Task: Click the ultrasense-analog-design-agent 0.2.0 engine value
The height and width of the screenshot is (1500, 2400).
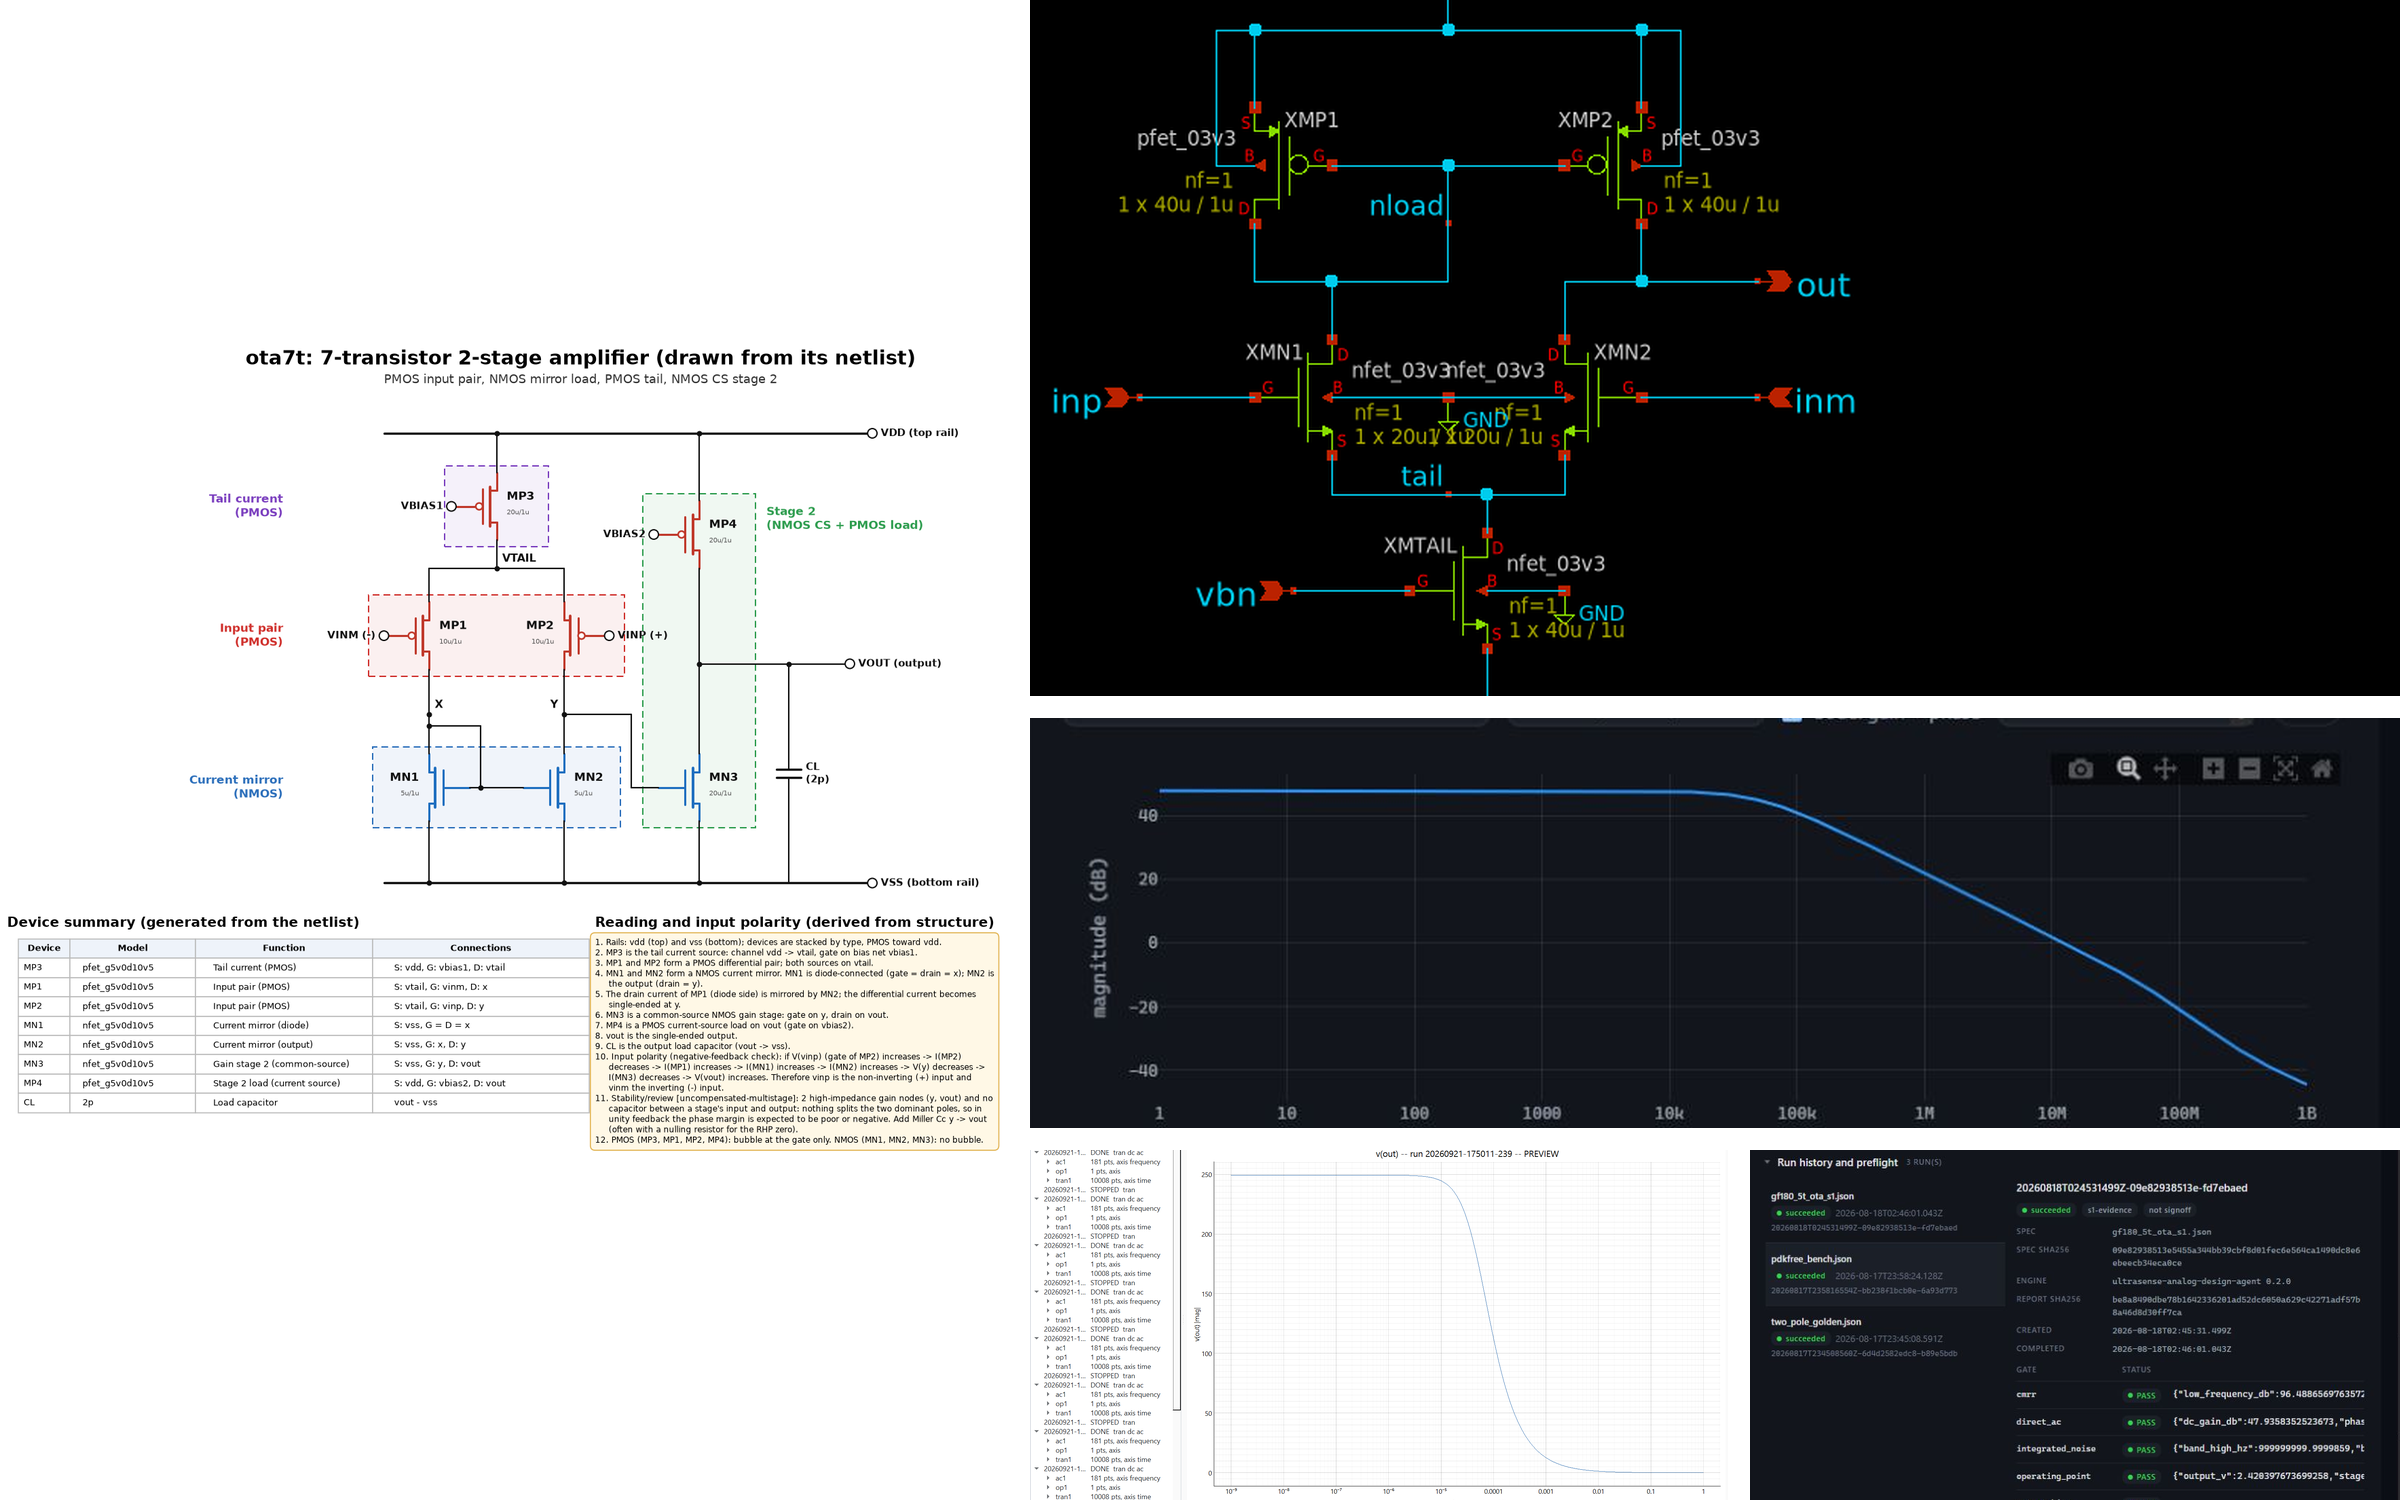Action: [2201, 1281]
